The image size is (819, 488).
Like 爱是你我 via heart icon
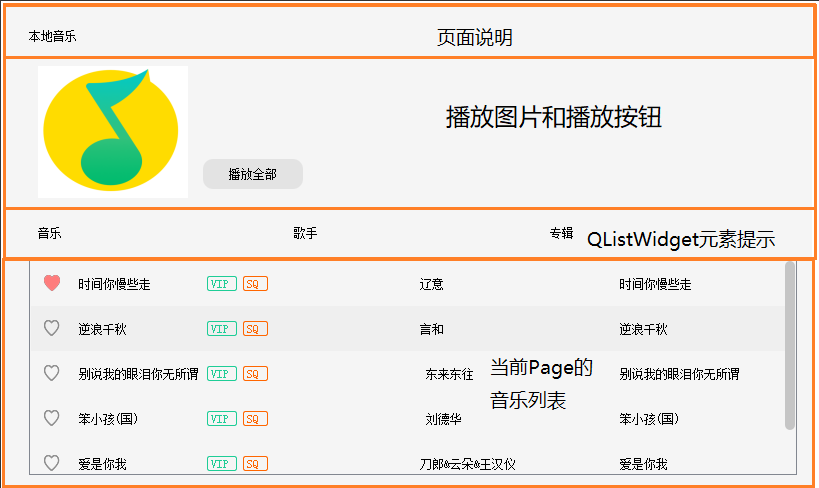coord(52,463)
